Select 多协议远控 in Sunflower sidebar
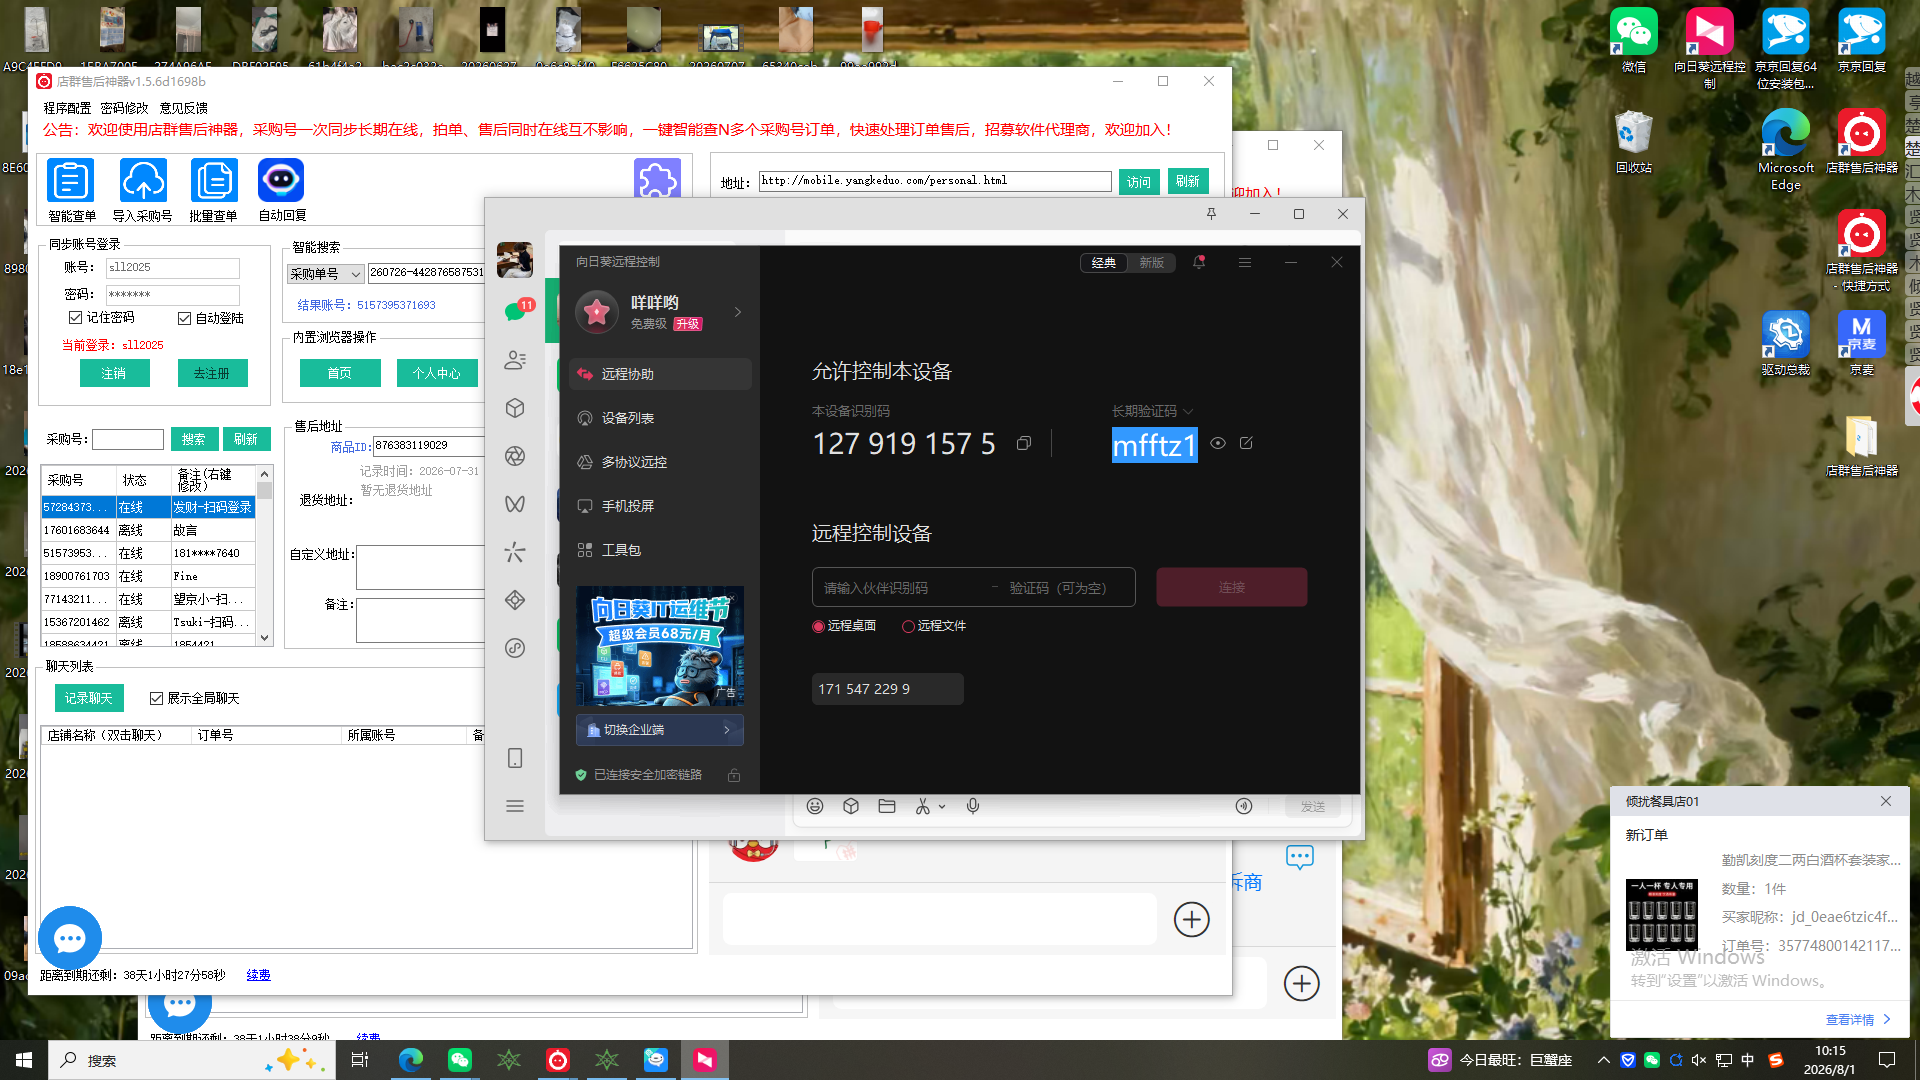This screenshot has height=1080, width=1920. (x=660, y=462)
